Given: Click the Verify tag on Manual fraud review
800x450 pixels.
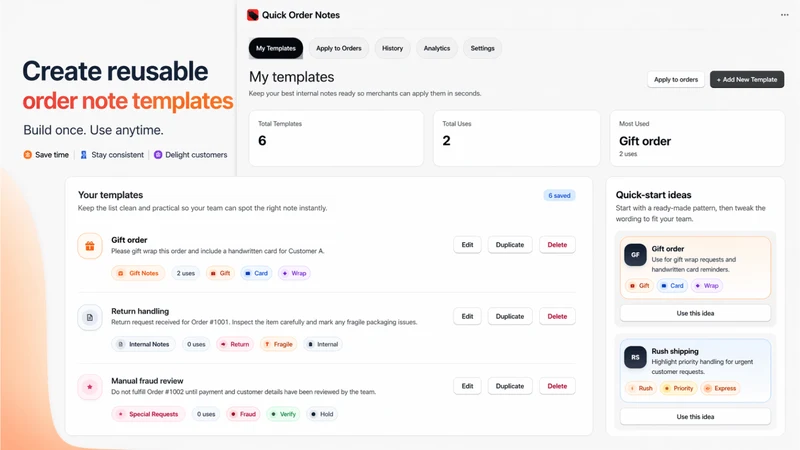Looking at the screenshot, I should point(283,414).
